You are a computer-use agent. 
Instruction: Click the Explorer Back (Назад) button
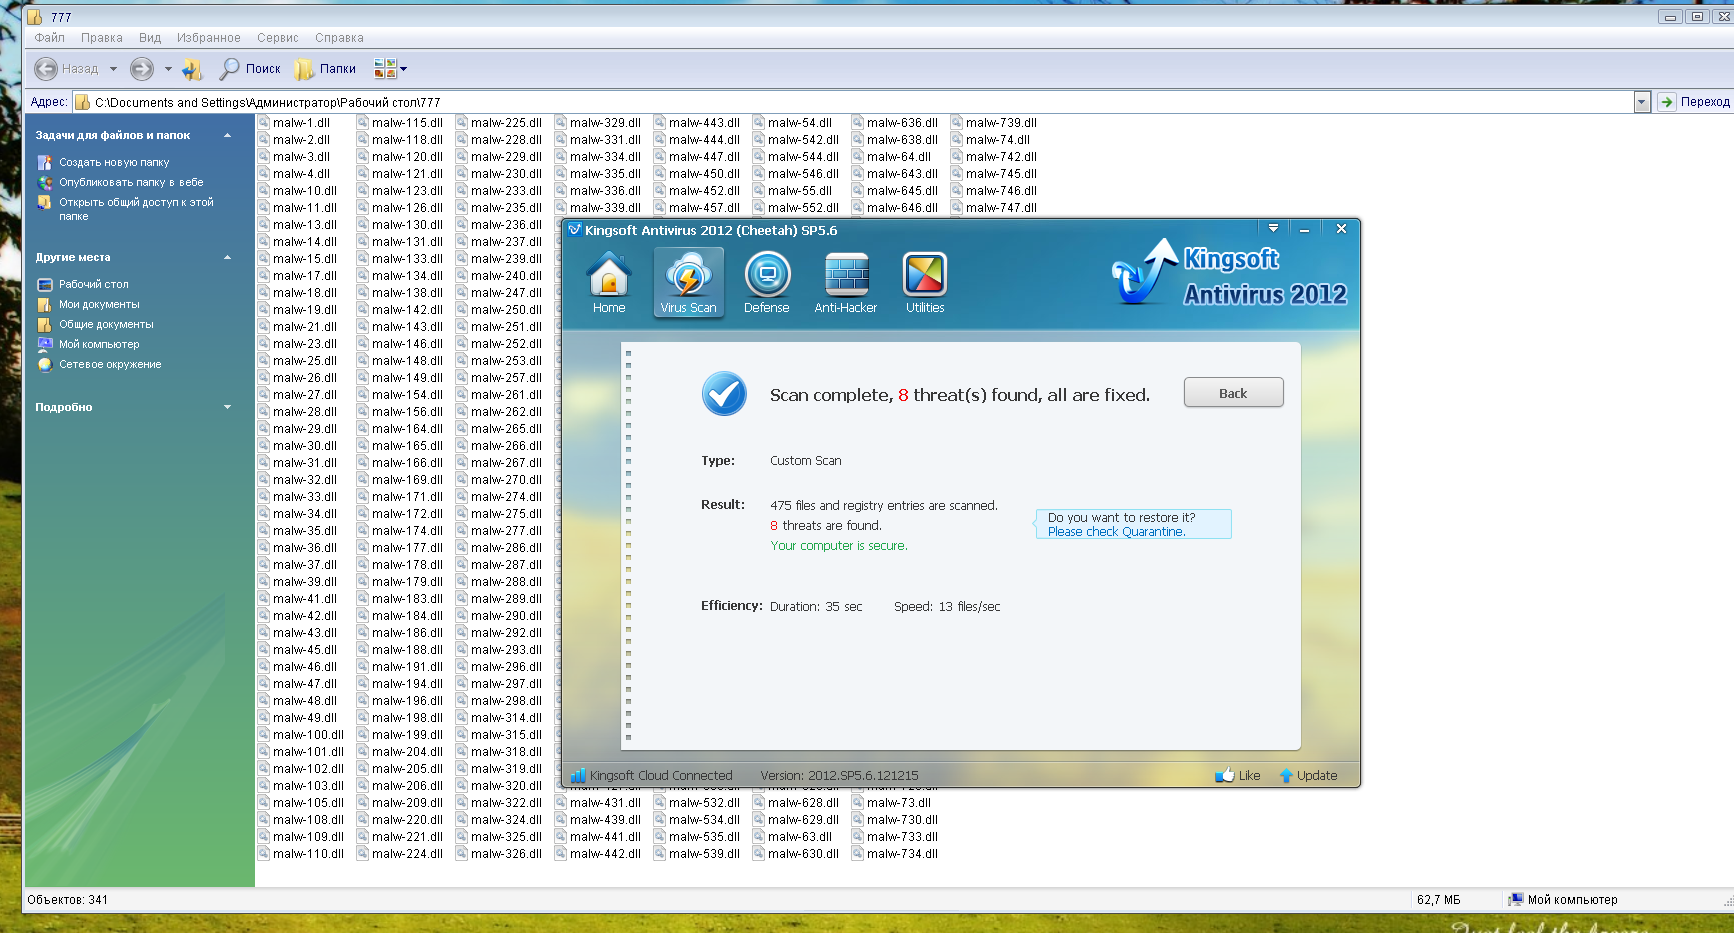66,69
